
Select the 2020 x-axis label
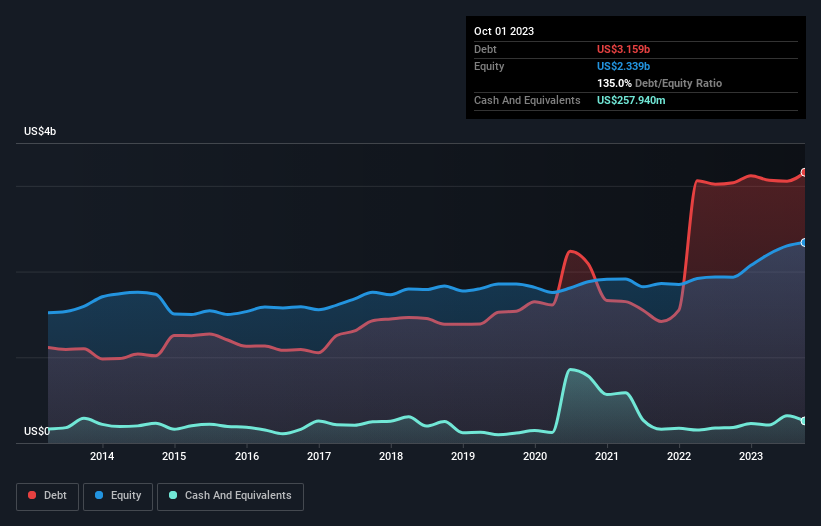click(x=535, y=456)
